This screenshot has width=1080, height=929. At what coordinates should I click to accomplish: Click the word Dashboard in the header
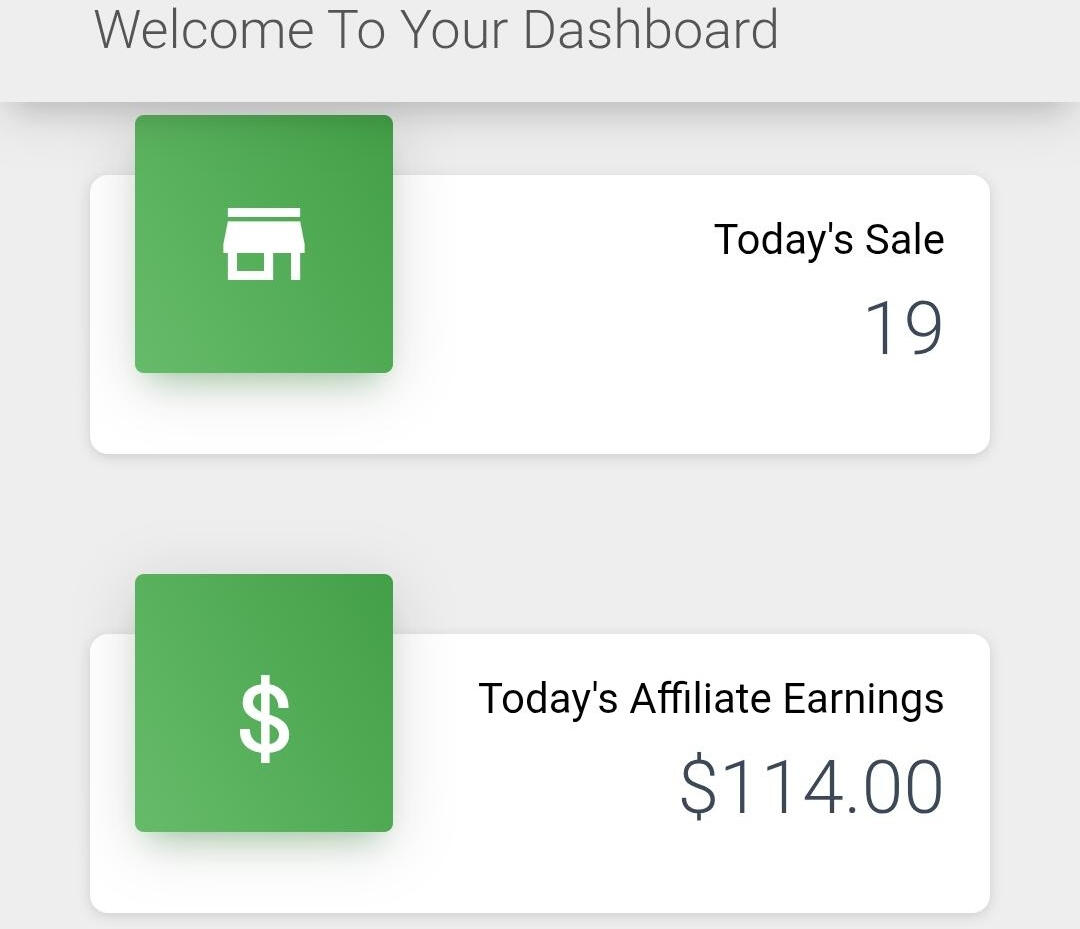point(650,30)
